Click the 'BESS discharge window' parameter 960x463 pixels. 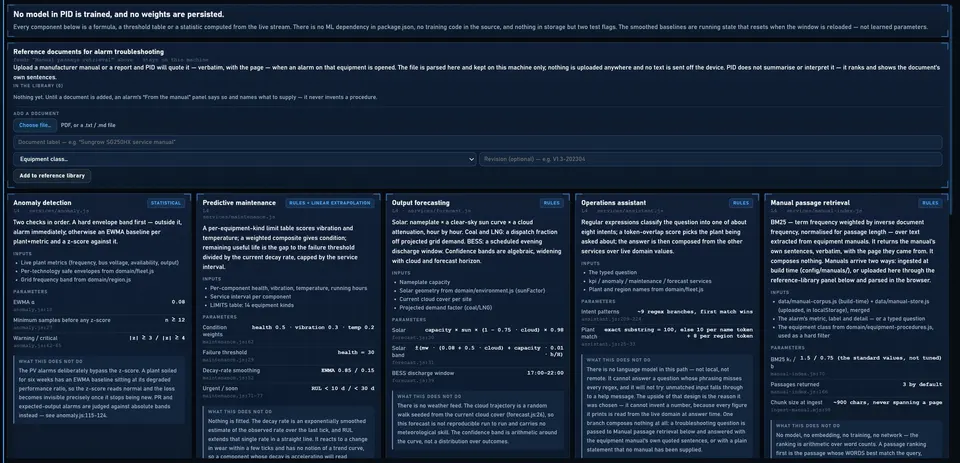[x=421, y=372]
